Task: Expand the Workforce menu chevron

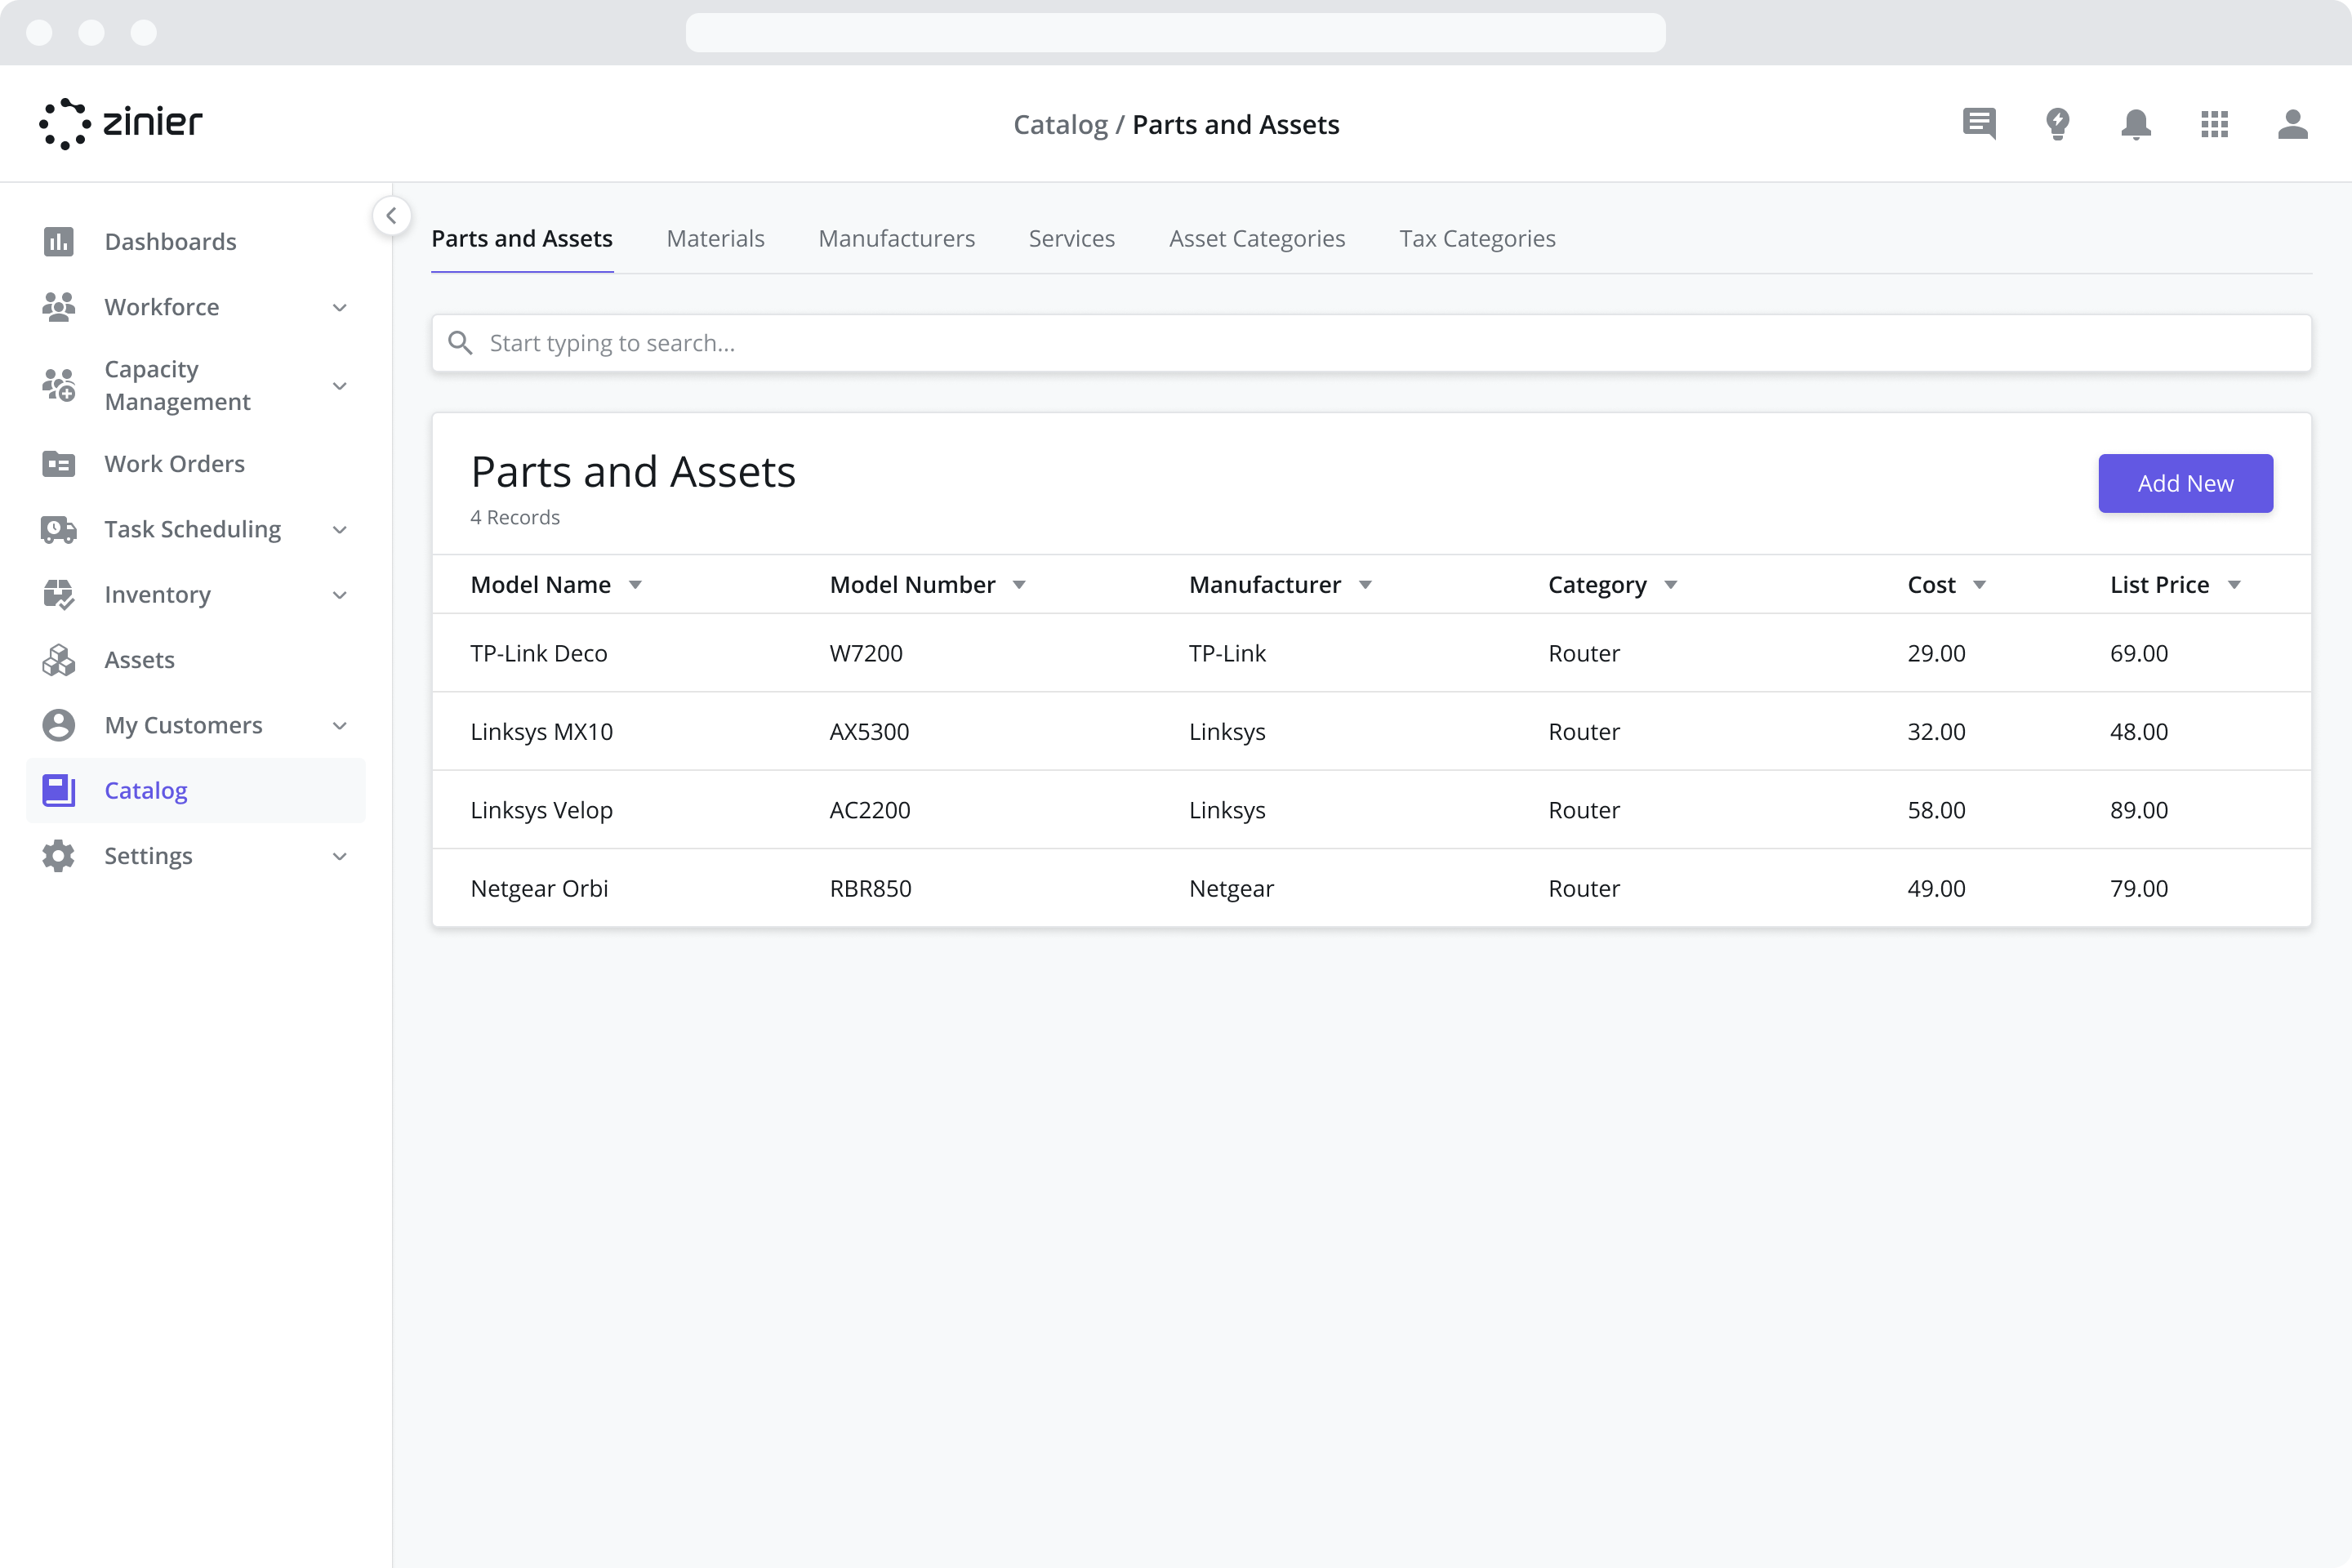Action: click(340, 307)
